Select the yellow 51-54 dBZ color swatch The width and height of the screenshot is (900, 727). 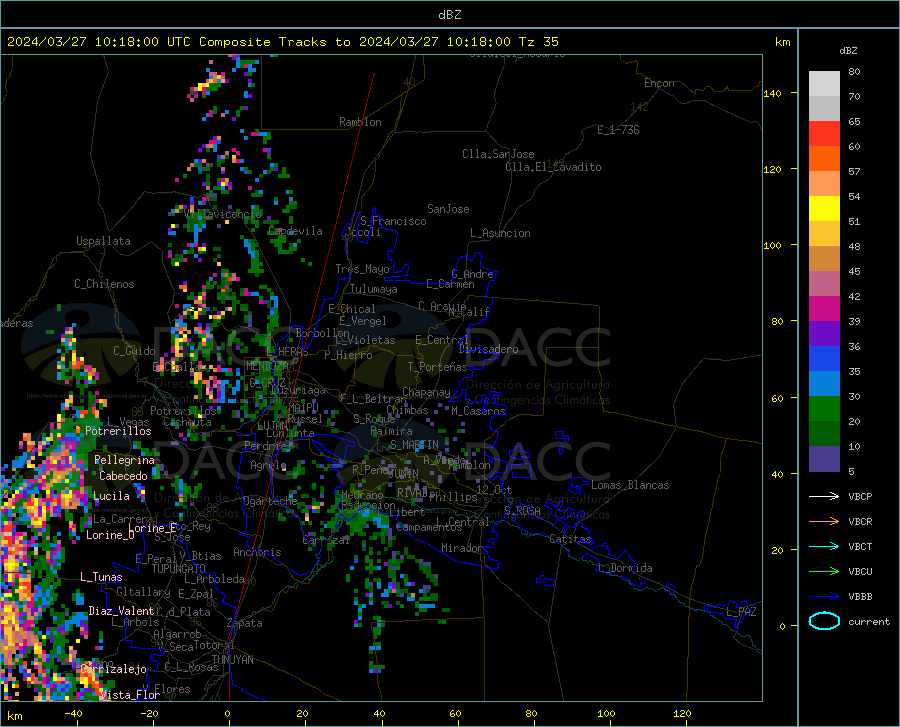(x=824, y=209)
